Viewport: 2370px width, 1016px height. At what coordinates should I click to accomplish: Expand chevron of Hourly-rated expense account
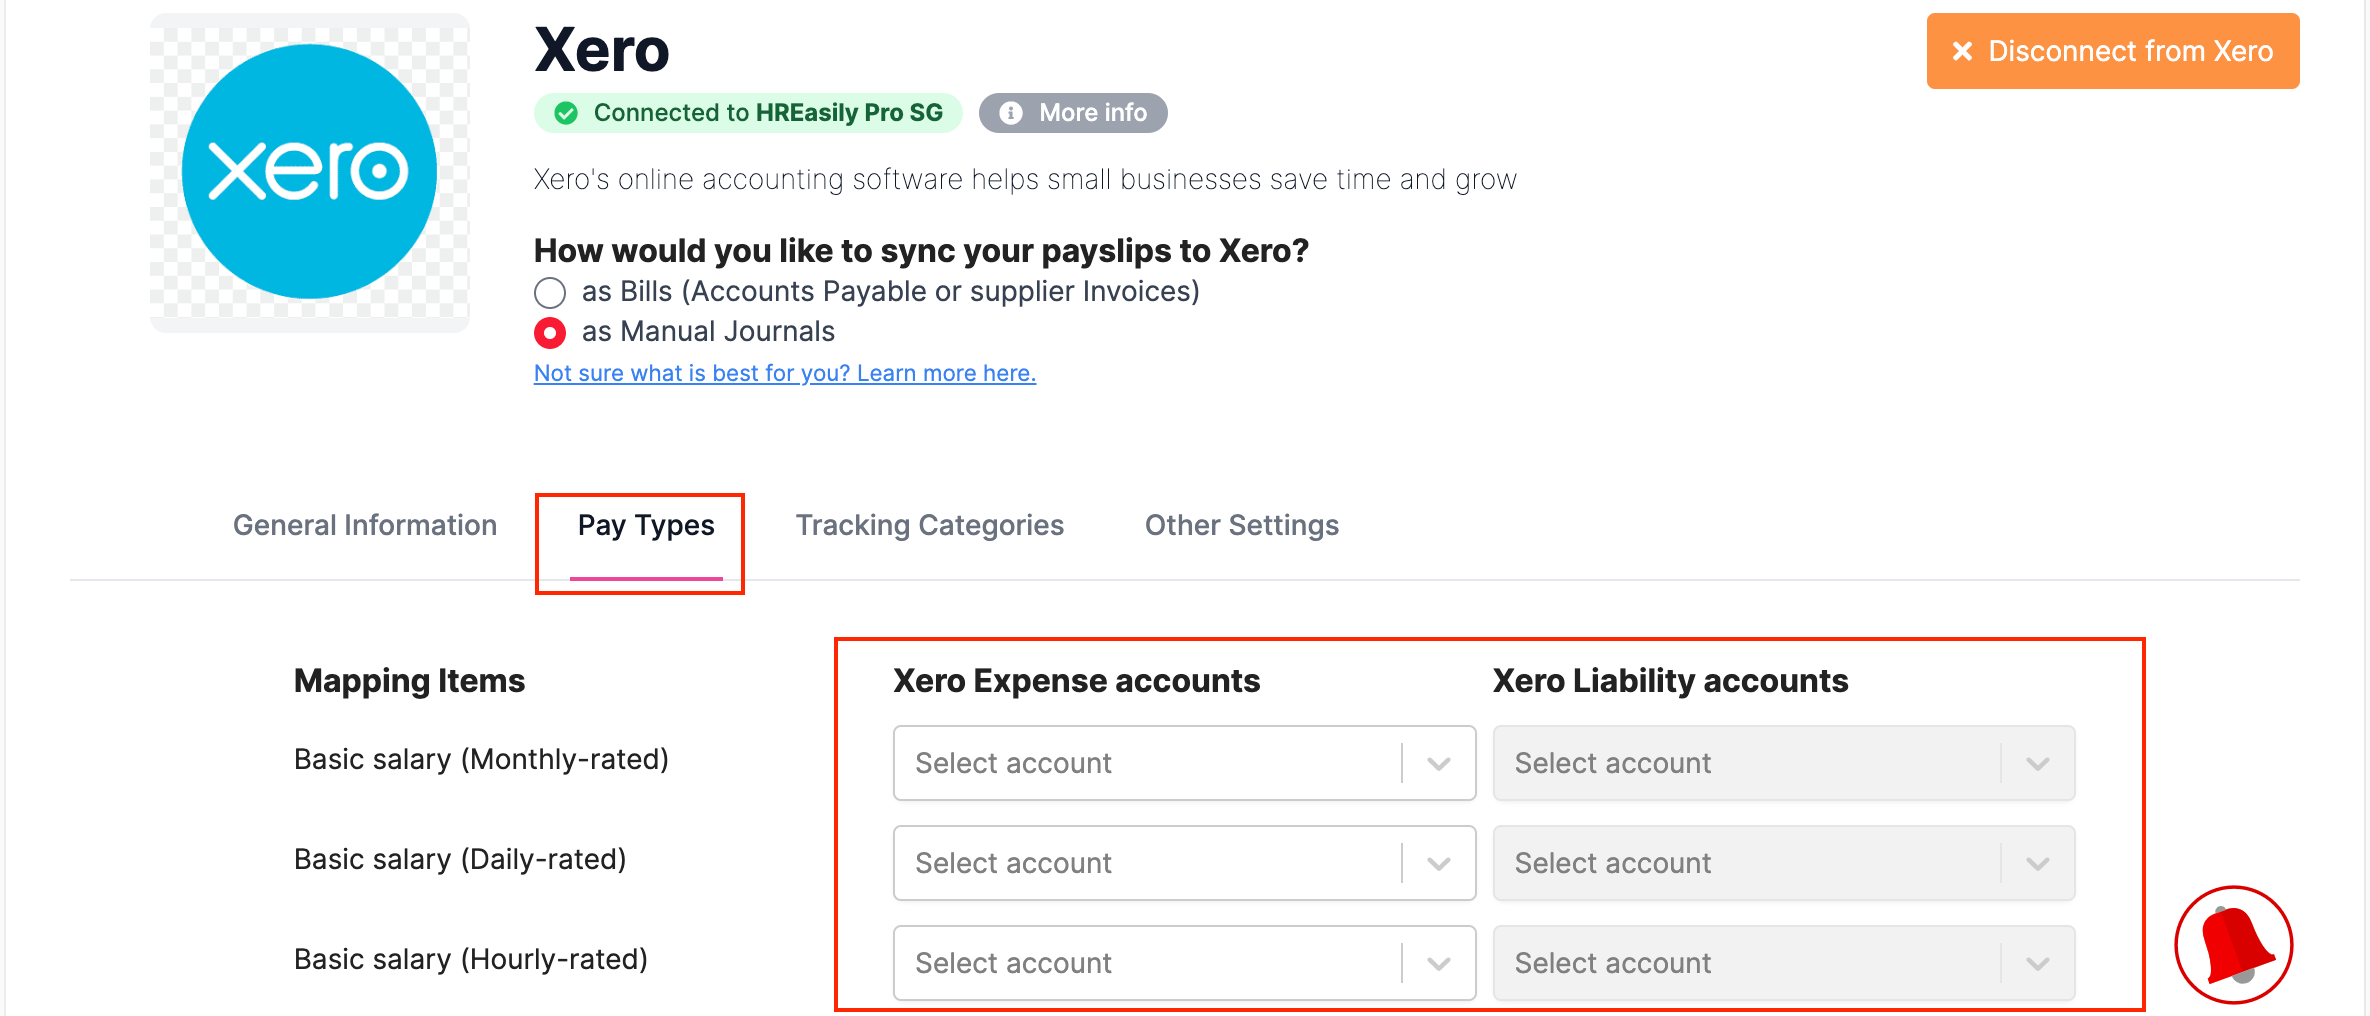[1439, 964]
